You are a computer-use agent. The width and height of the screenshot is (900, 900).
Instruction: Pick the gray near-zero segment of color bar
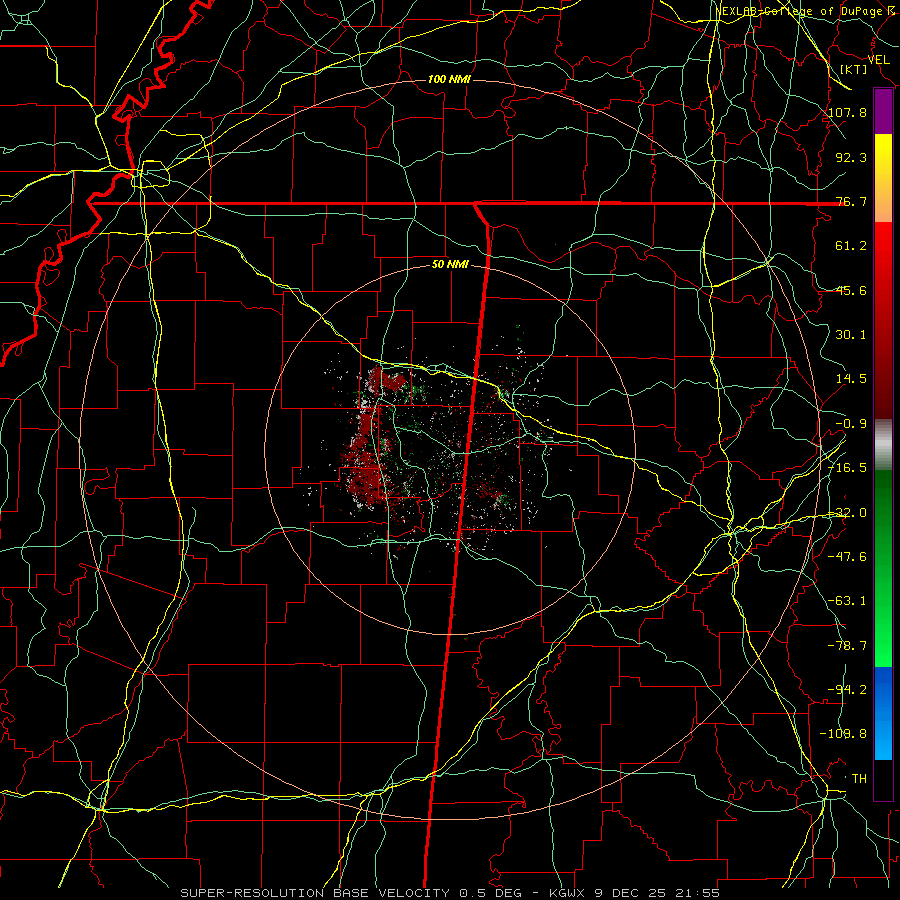click(x=883, y=445)
